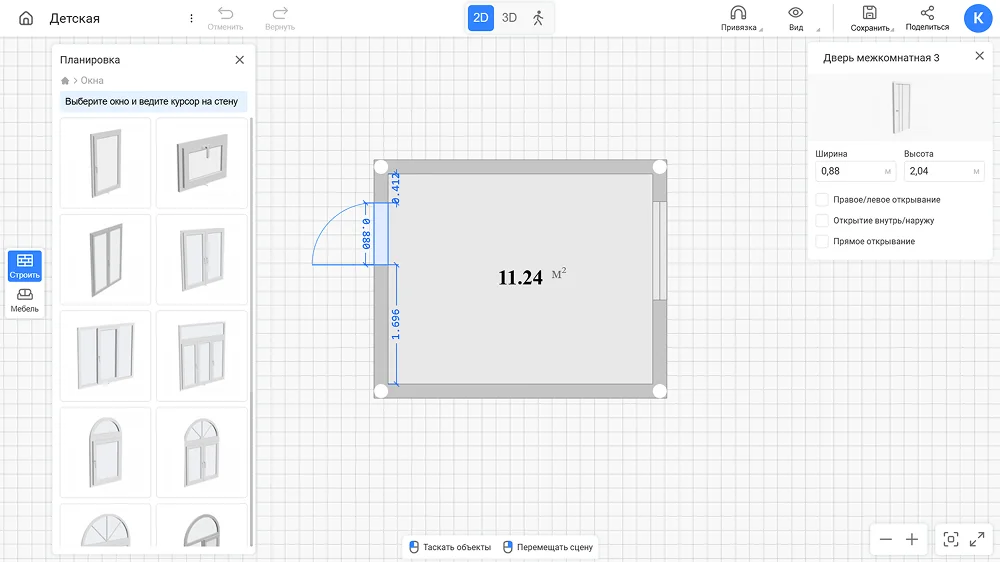Undo the last action (Отменить)
The height and width of the screenshot is (562, 1000).
225,18
